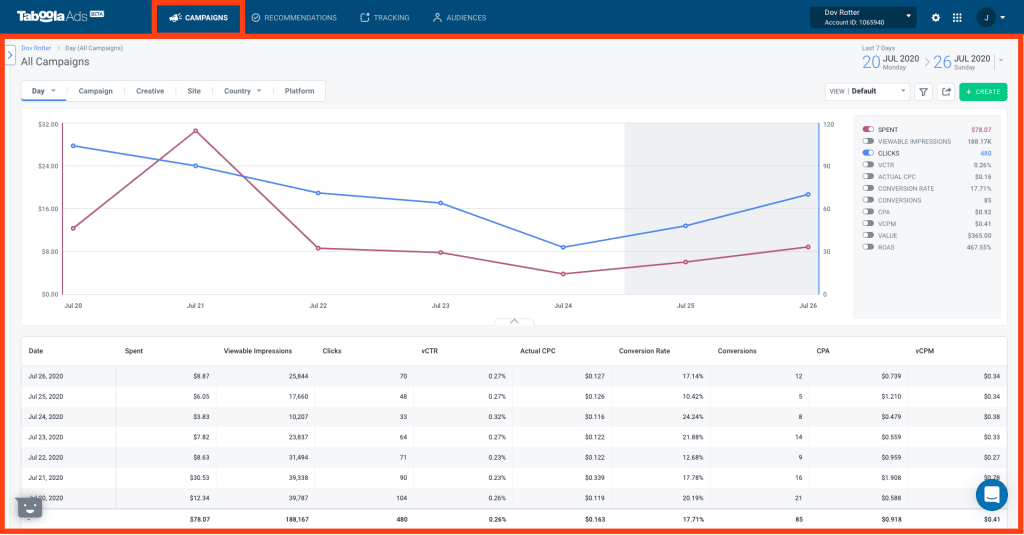
Task: Switch to the Creative tab
Action: [x=150, y=91]
